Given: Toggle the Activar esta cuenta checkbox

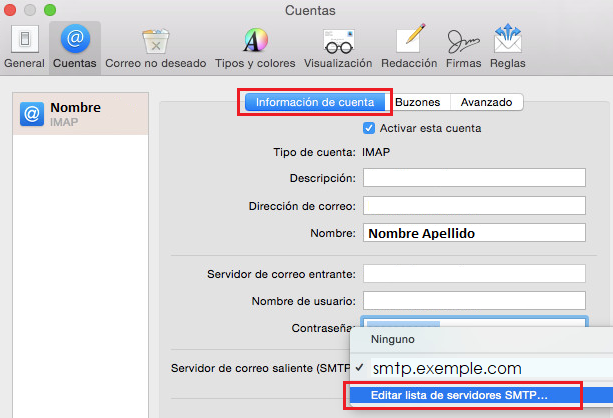Looking at the screenshot, I should tap(369, 128).
